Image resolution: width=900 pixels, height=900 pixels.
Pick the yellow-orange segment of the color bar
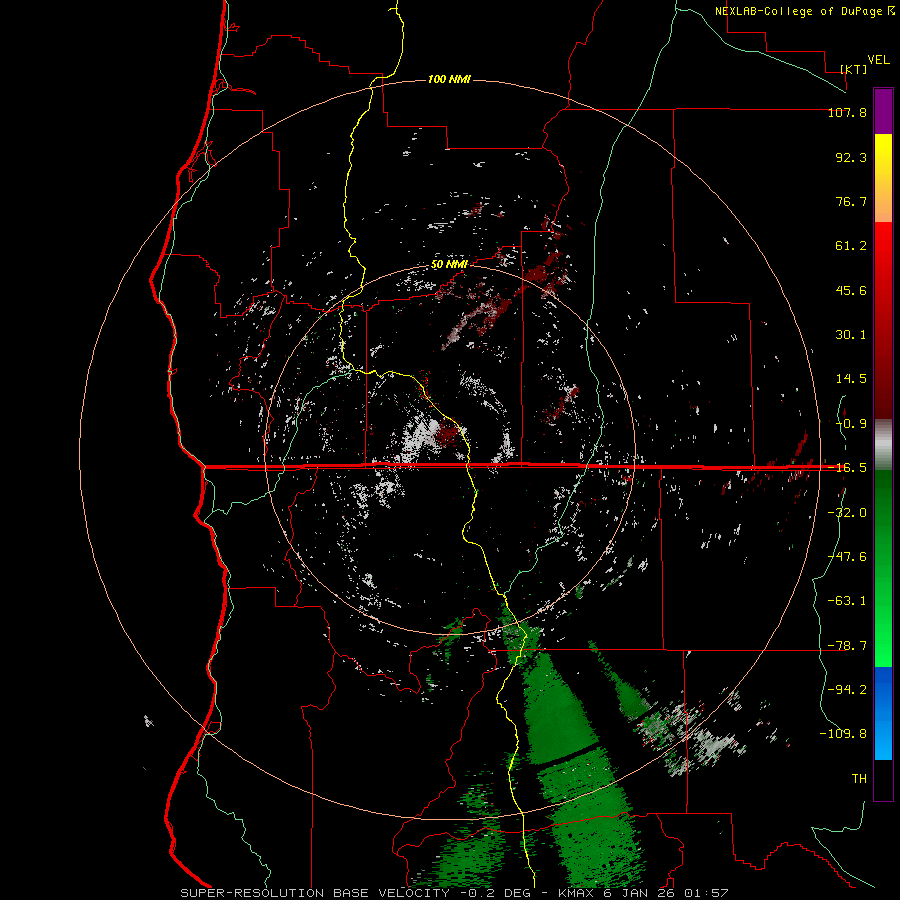point(883,178)
